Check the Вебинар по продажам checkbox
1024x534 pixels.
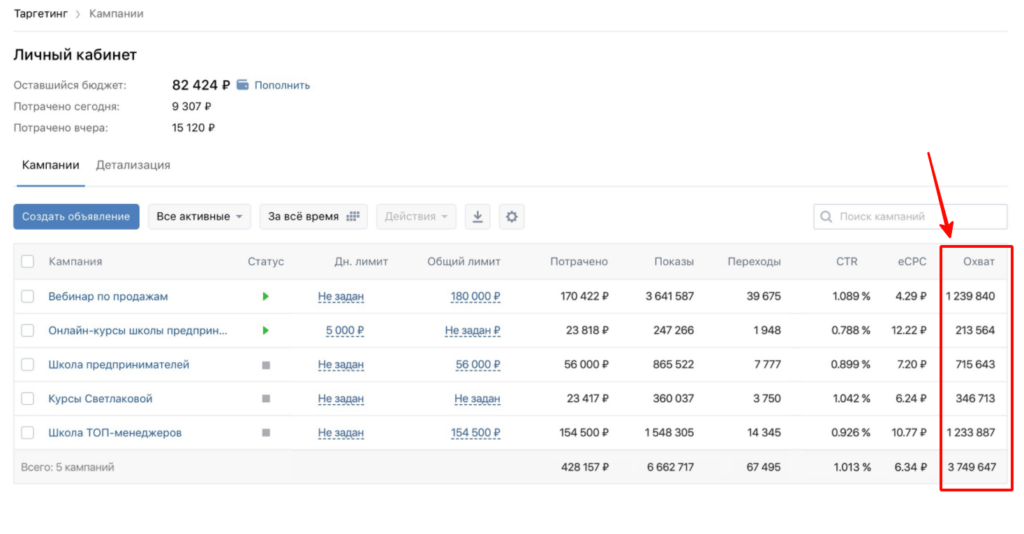coord(27,297)
